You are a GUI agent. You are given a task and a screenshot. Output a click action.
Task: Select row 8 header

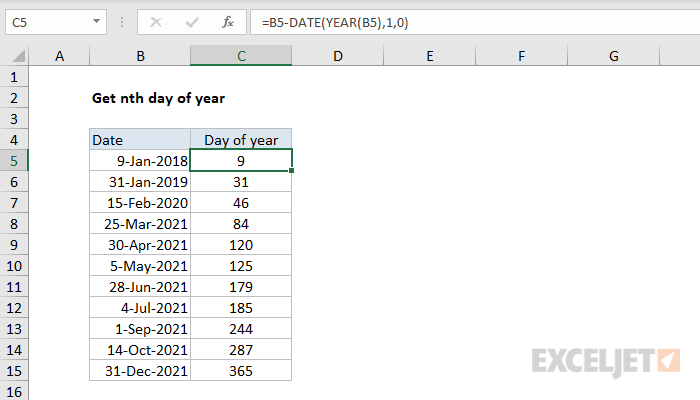14,224
